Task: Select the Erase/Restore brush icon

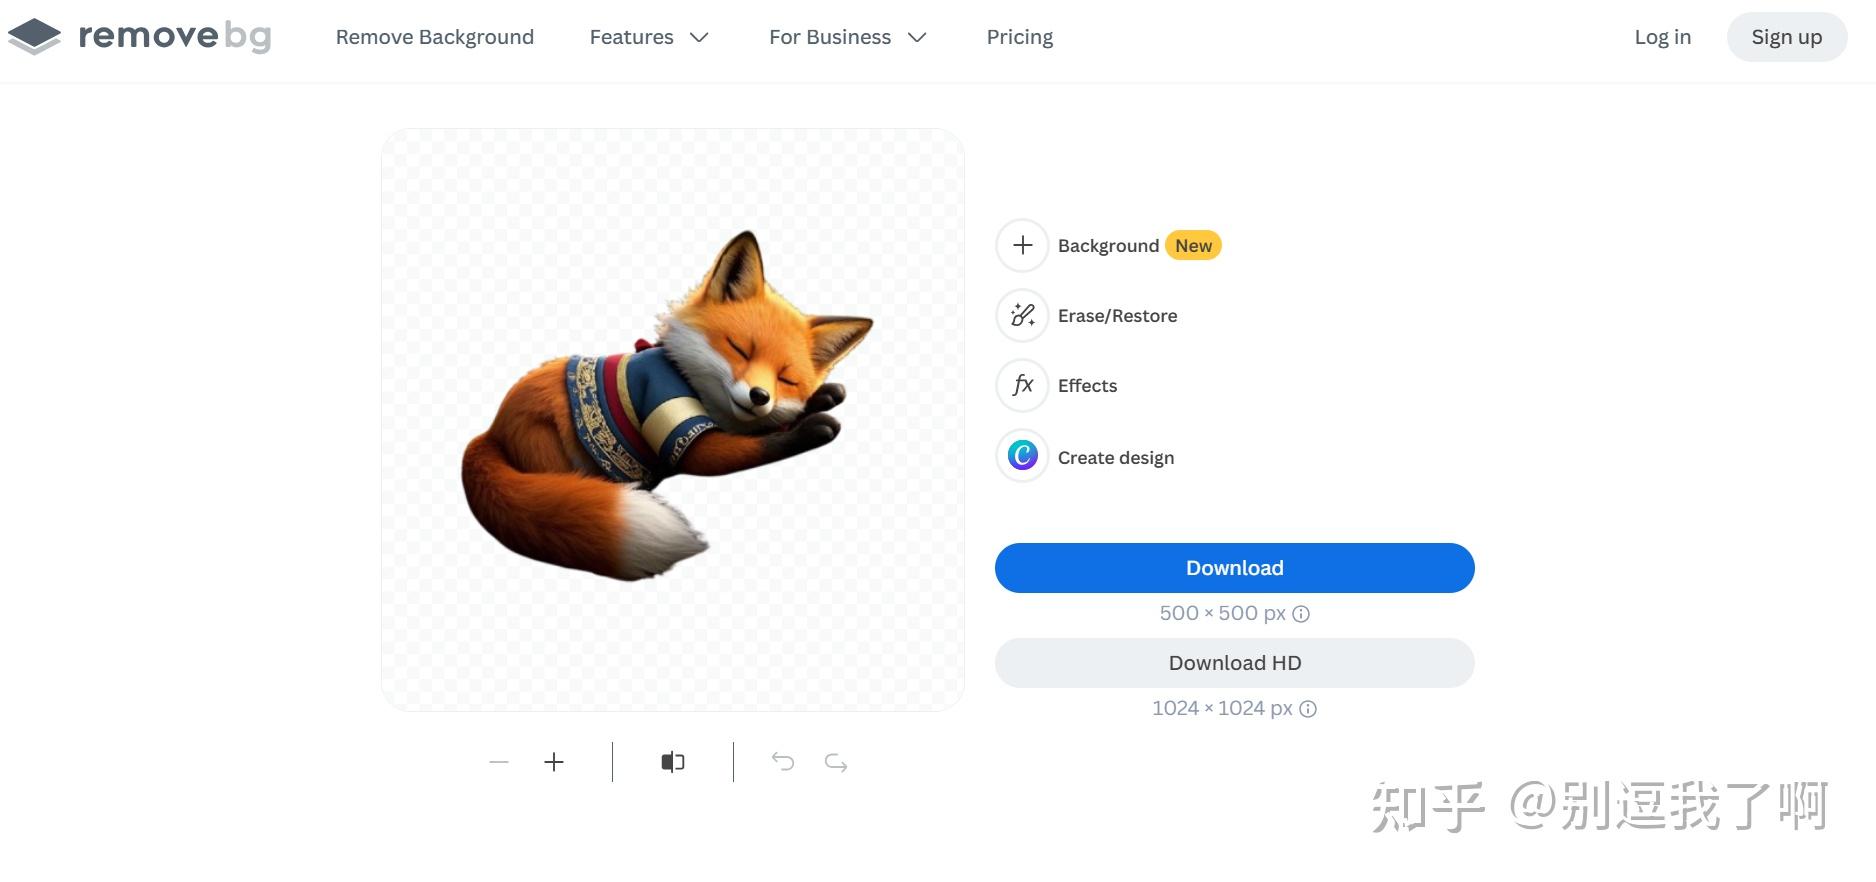Action: click(1022, 316)
